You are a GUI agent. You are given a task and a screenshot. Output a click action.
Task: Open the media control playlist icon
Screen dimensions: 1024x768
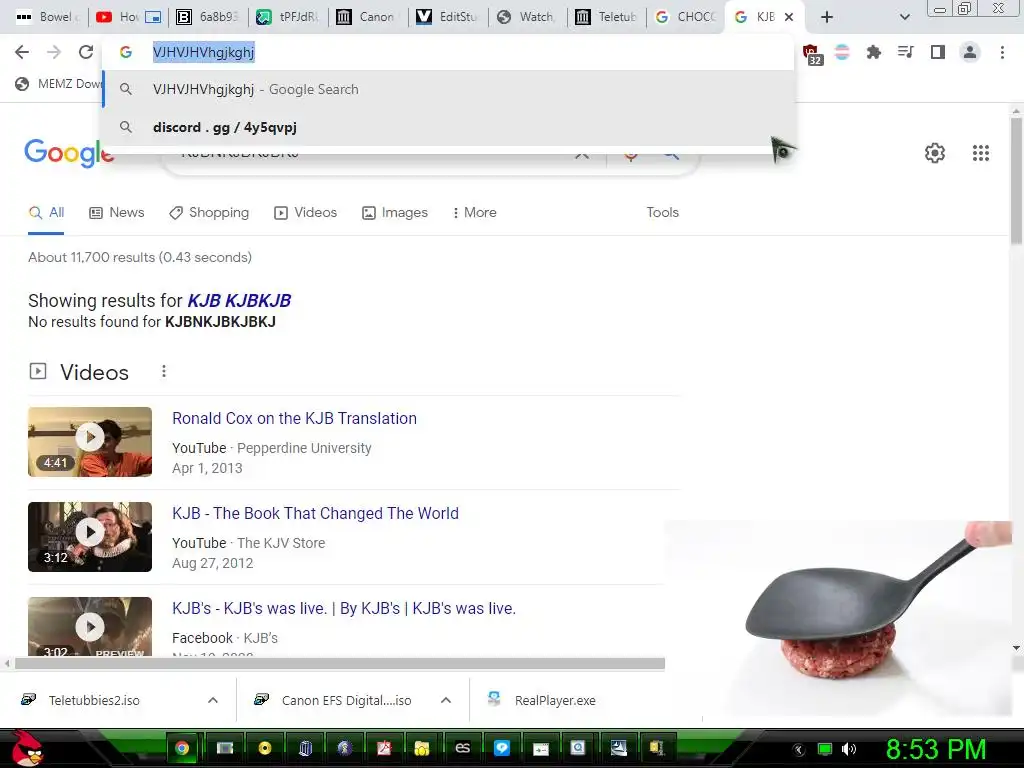point(905,52)
